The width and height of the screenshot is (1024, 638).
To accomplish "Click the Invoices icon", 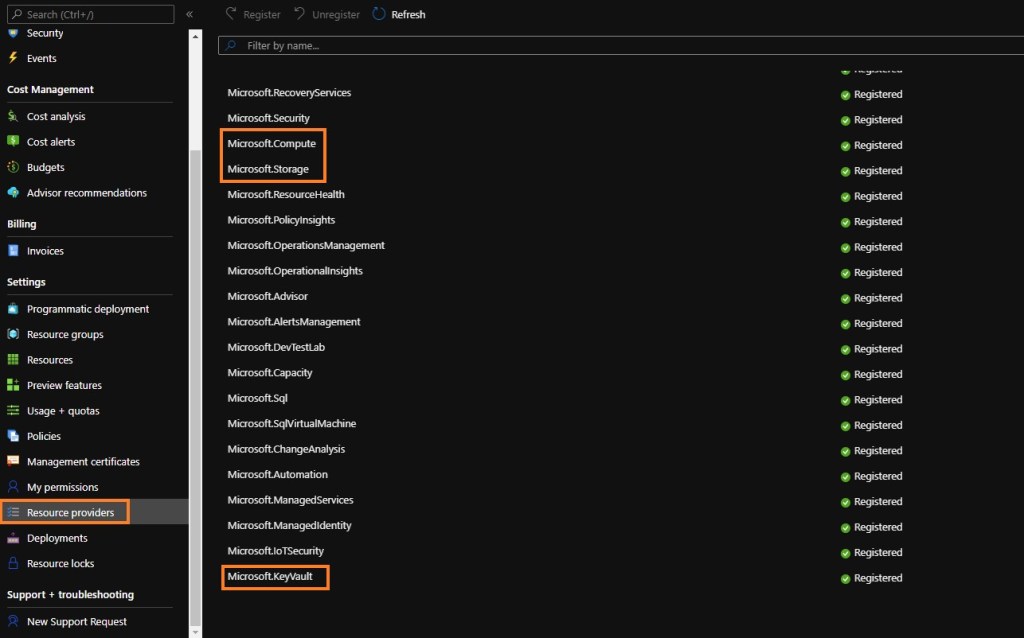I will point(13,251).
